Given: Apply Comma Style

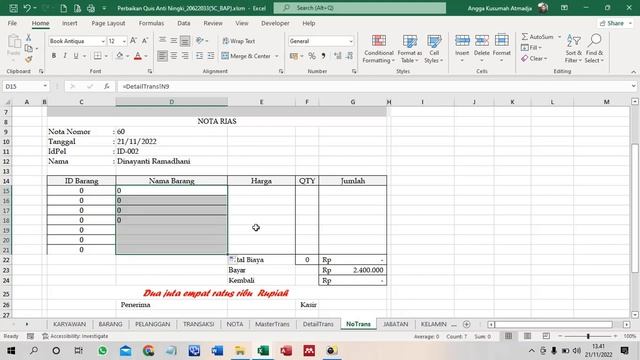Looking at the screenshot, I should pyautogui.click(x=323, y=56).
